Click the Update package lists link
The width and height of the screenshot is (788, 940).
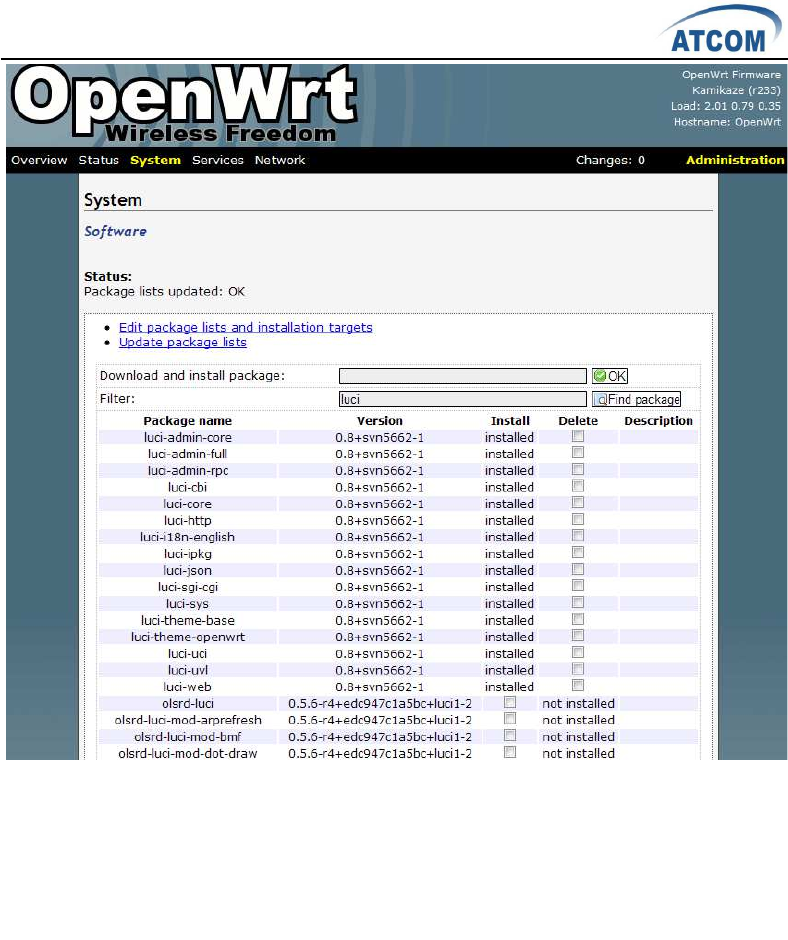point(182,342)
